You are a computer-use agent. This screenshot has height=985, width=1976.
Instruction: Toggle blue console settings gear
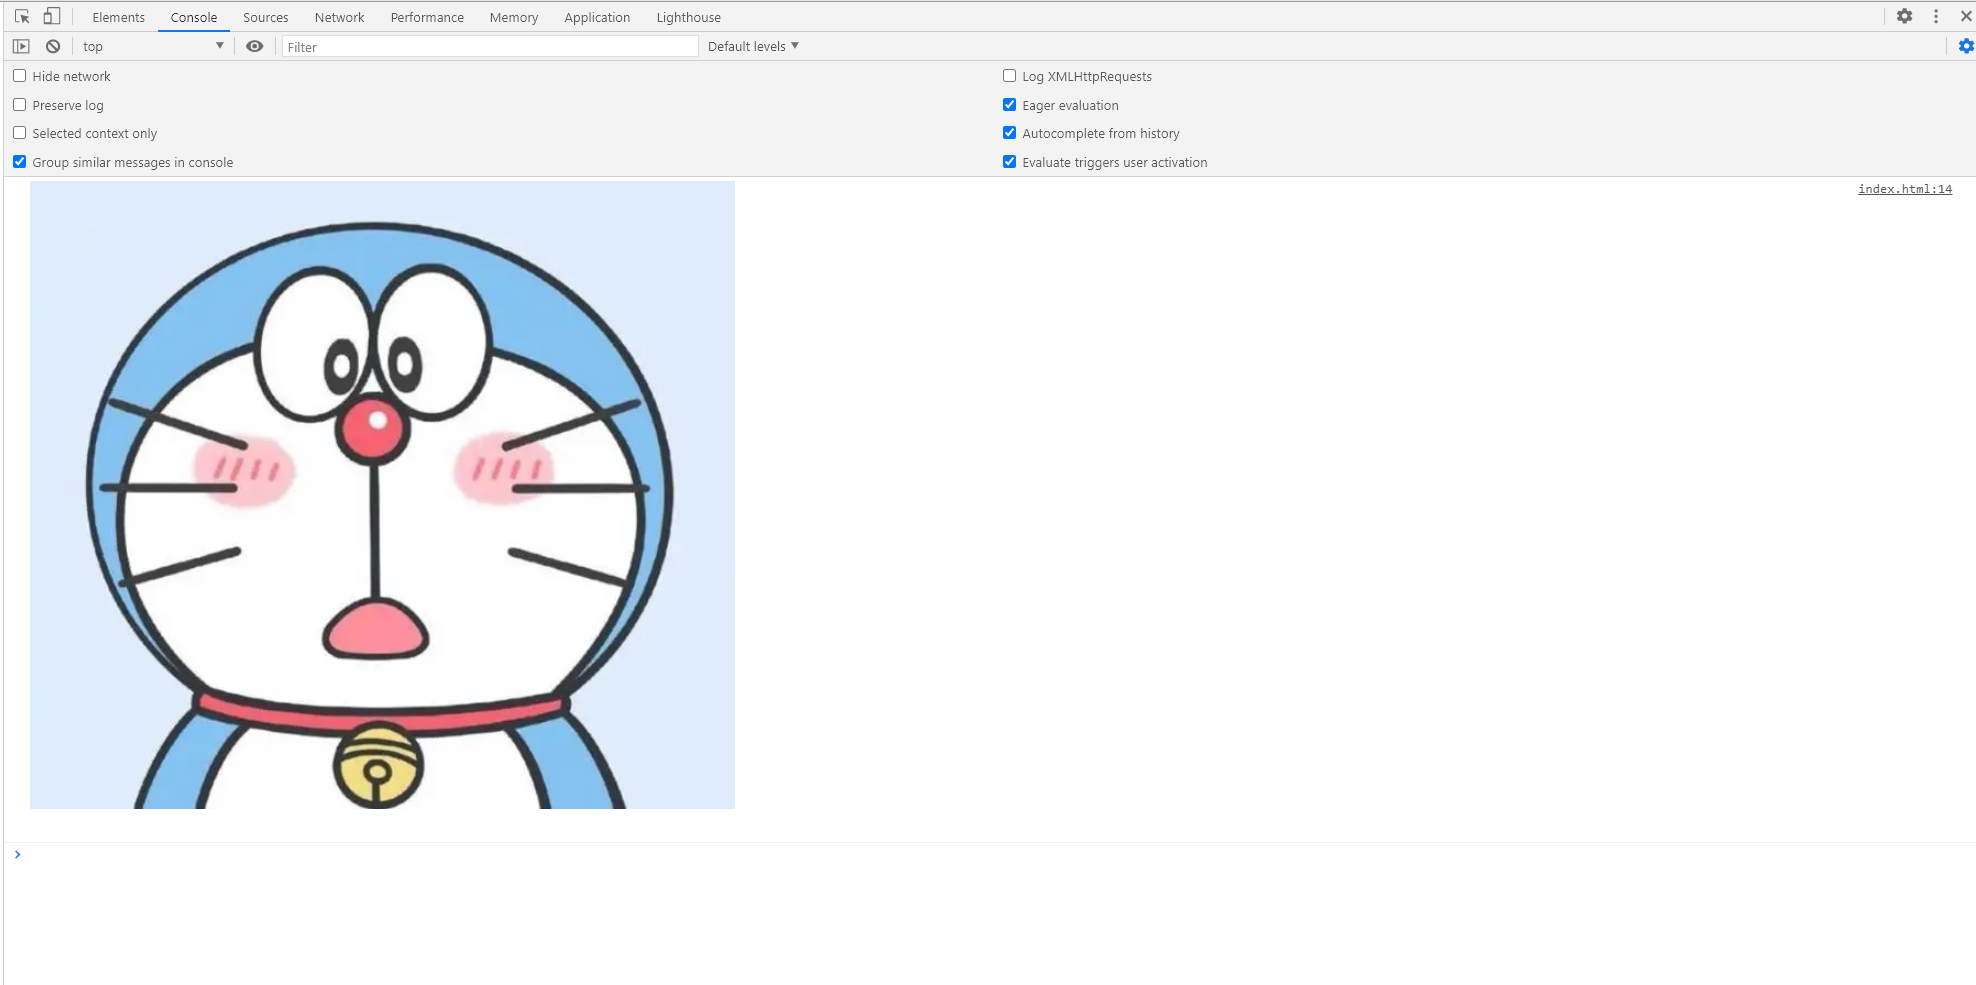pos(1966,46)
